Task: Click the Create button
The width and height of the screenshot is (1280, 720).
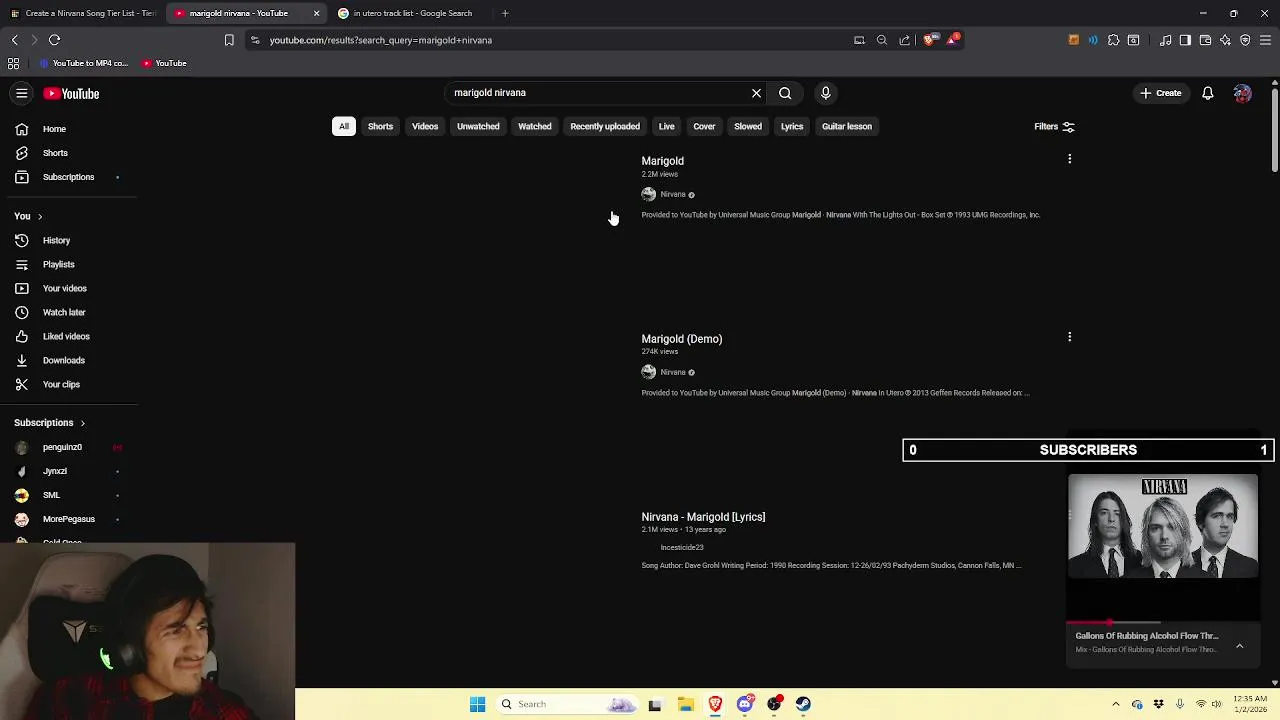Action: [1161, 93]
